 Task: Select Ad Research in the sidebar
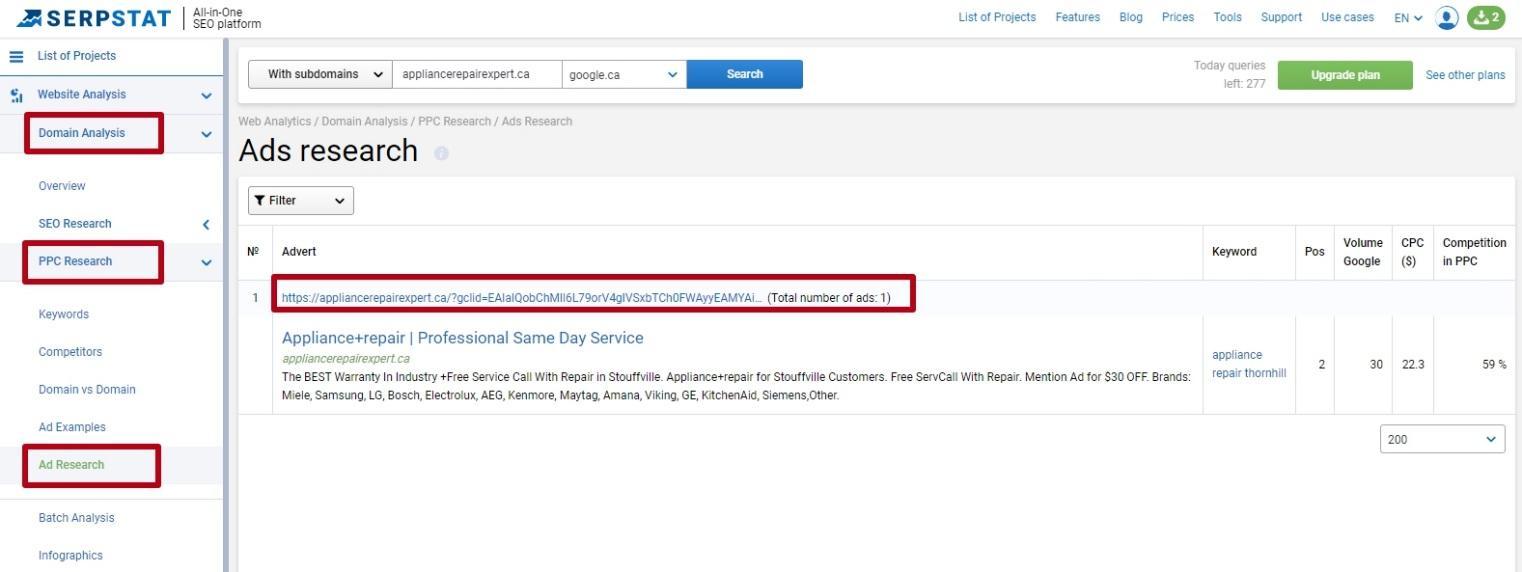click(x=71, y=465)
